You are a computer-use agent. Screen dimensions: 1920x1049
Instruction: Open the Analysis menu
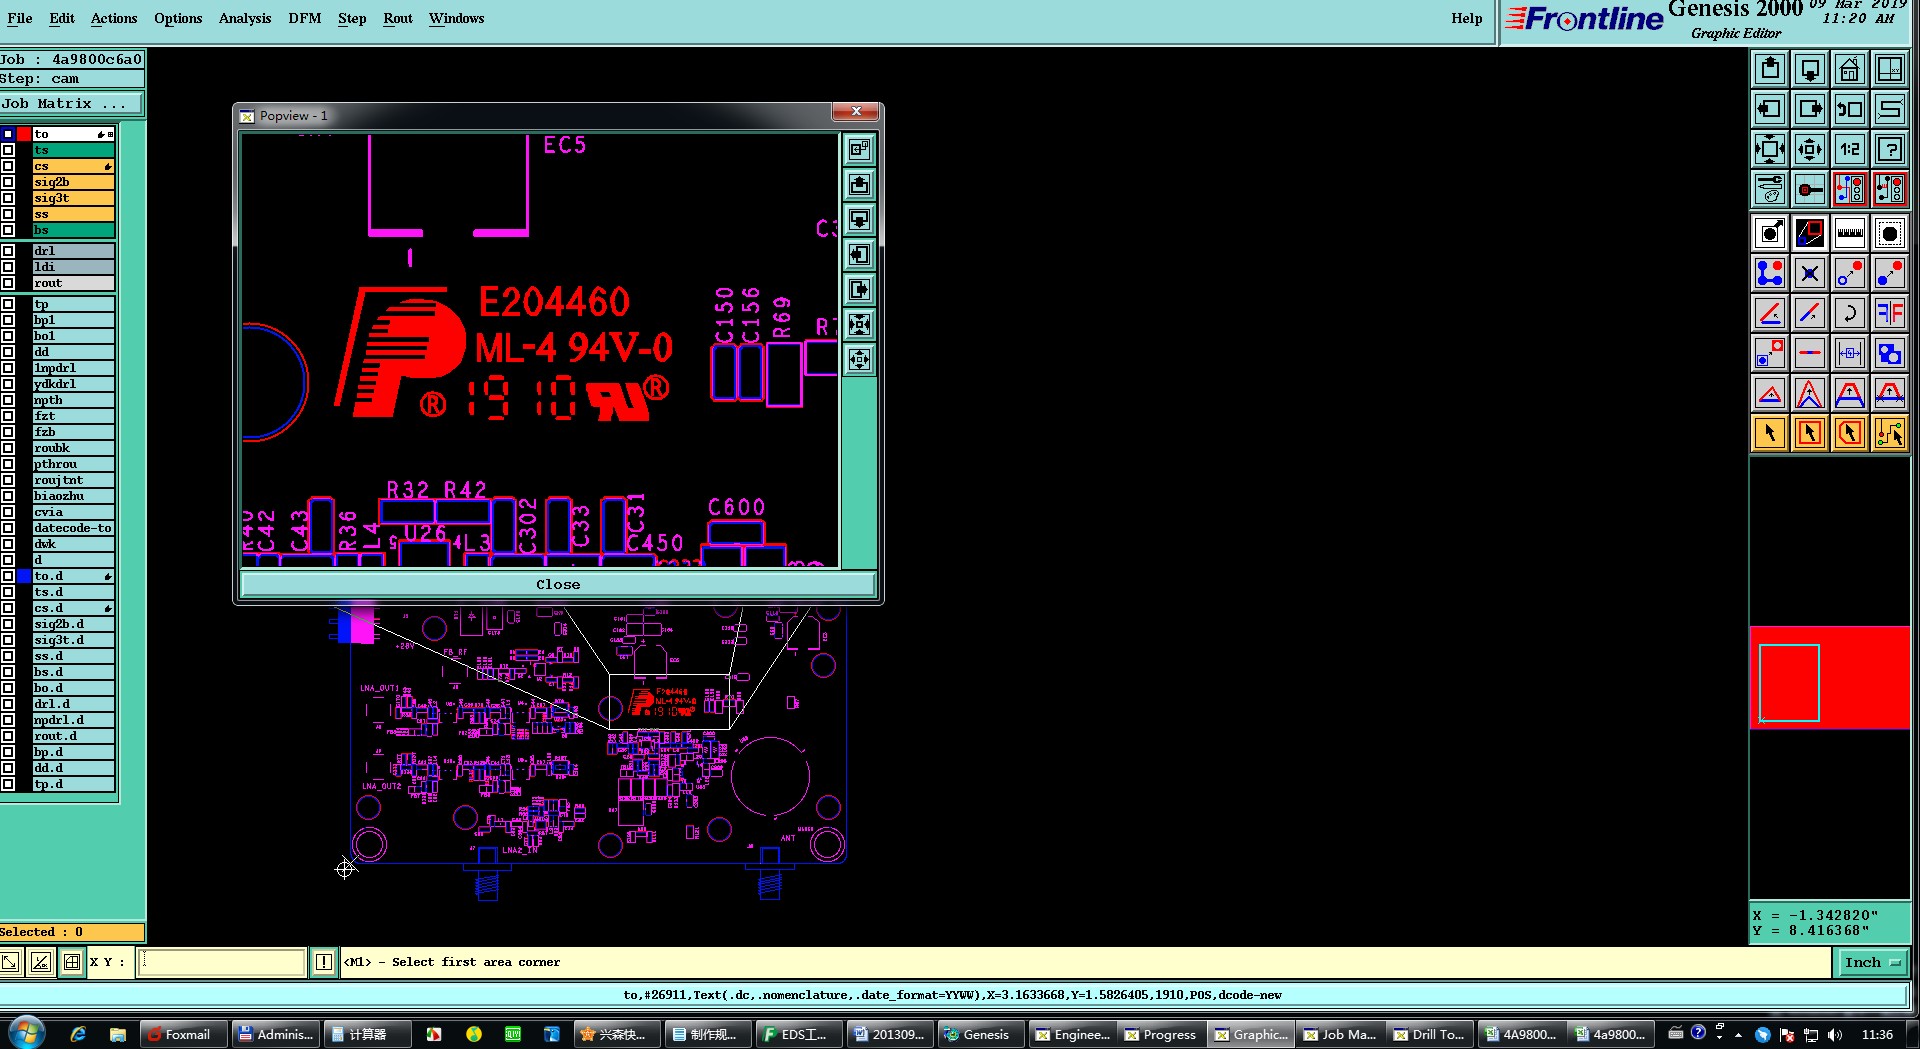(x=245, y=18)
